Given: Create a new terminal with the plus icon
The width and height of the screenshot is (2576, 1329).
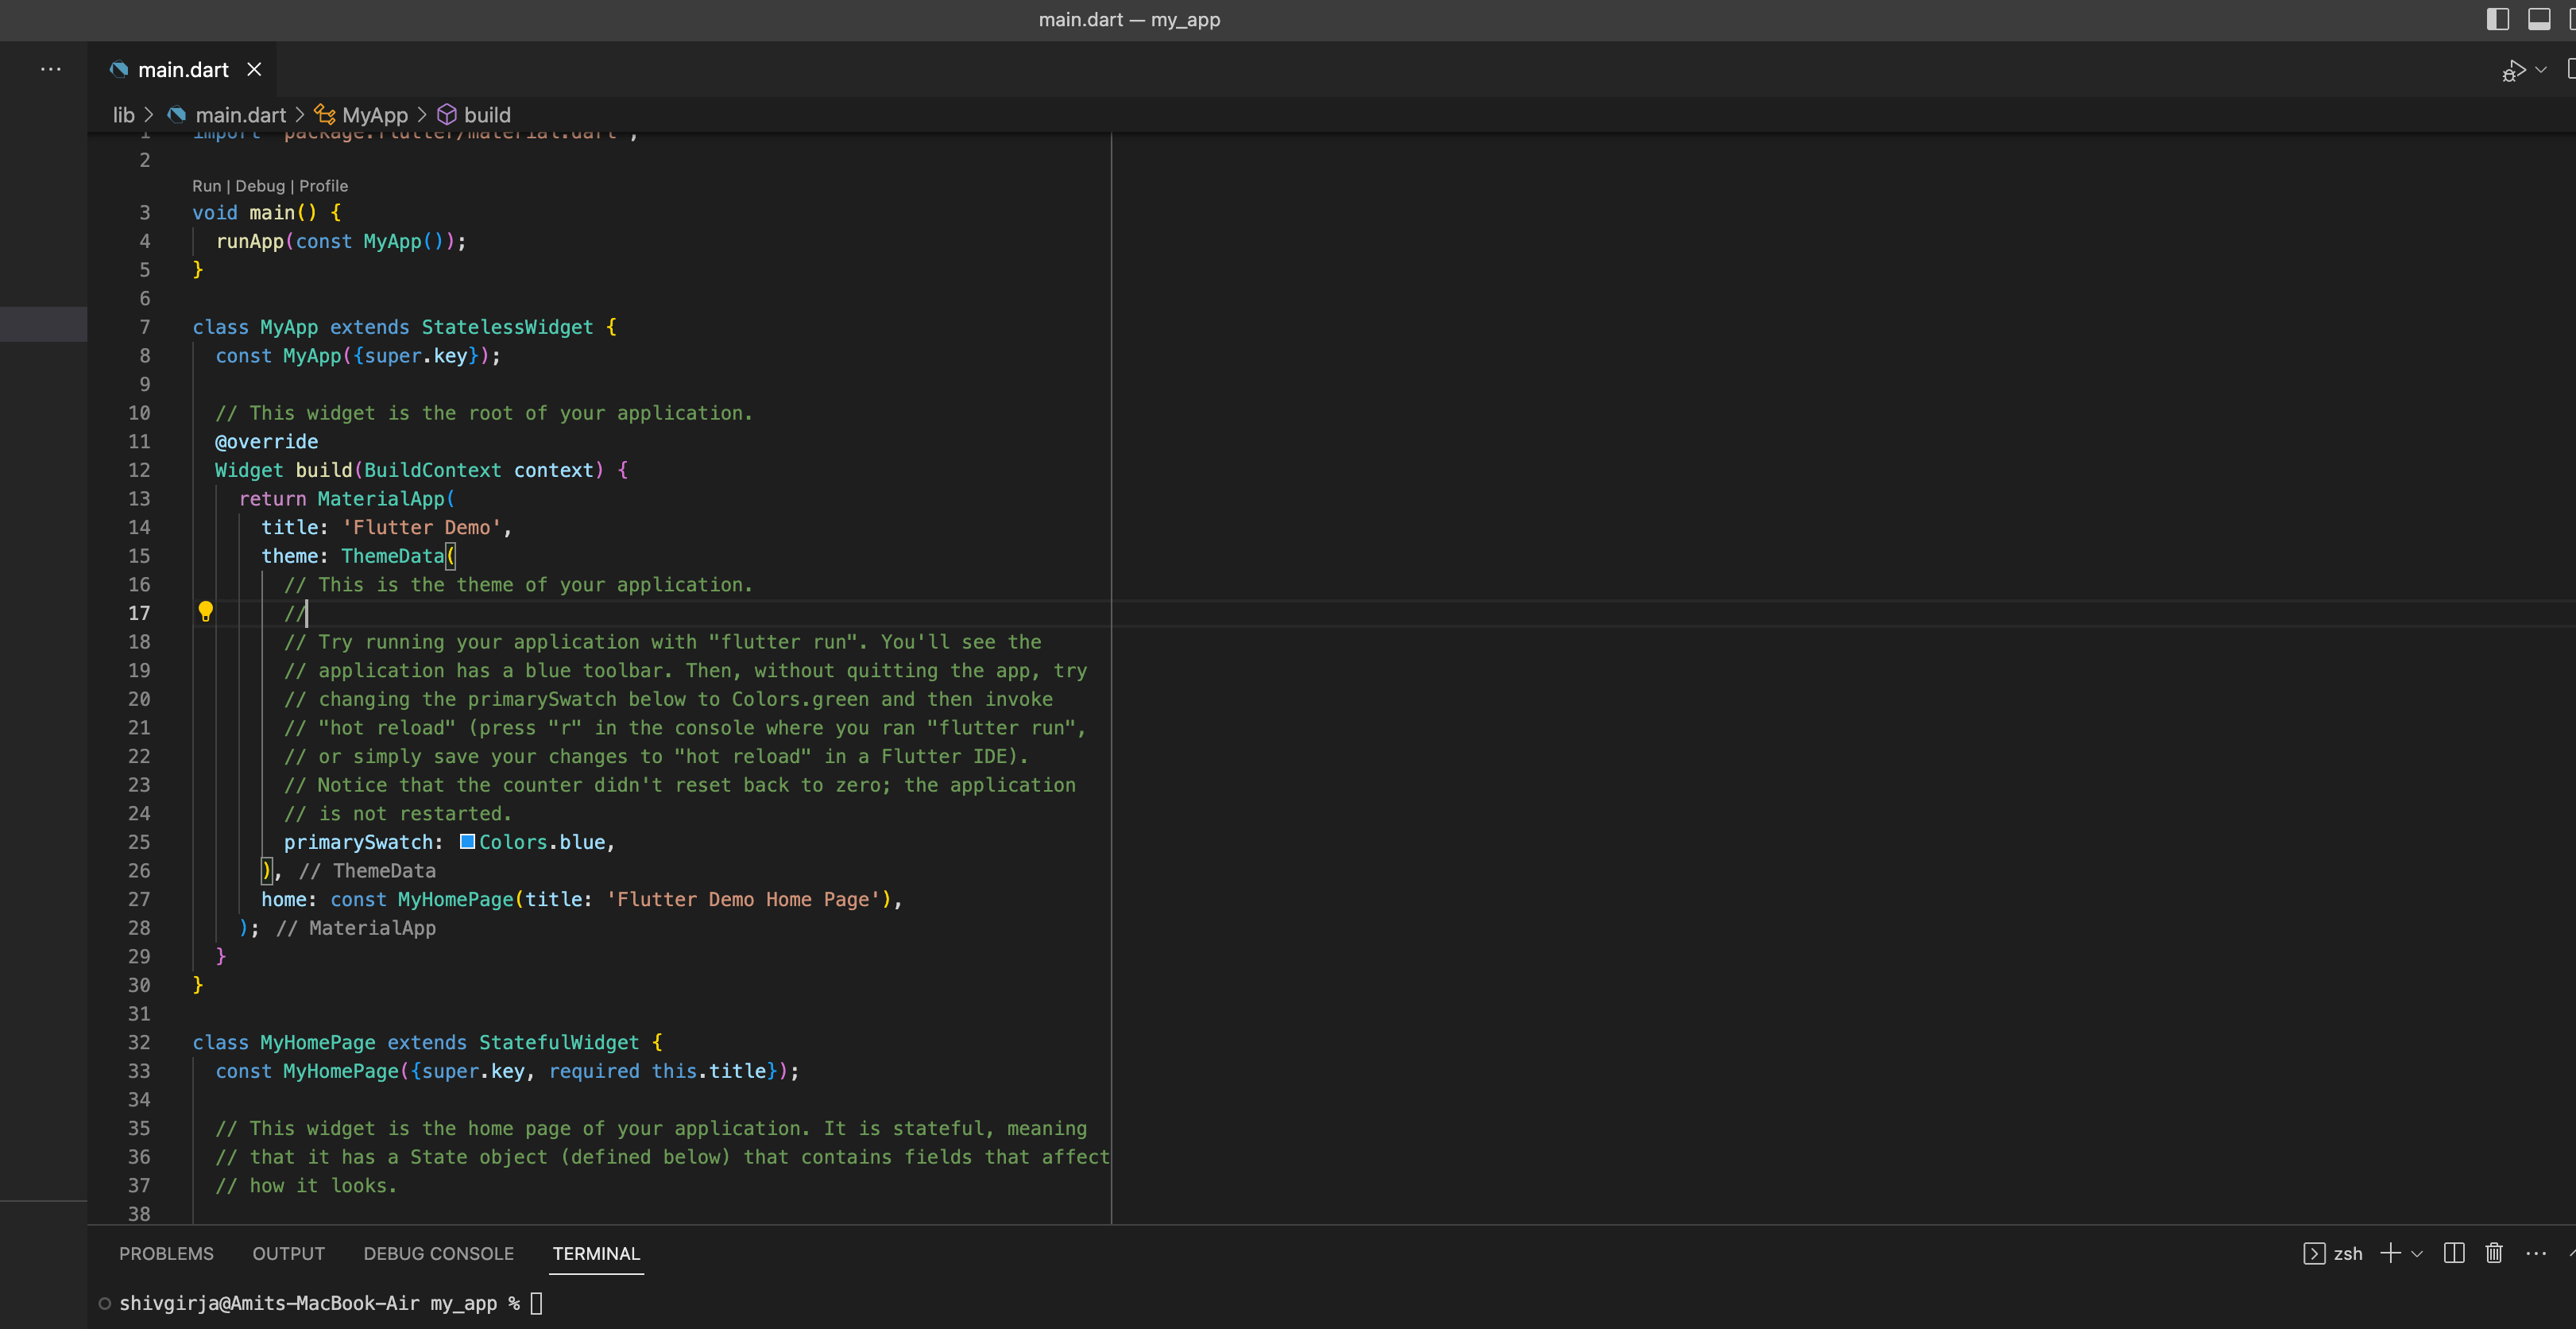Looking at the screenshot, I should tap(2390, 1253).
